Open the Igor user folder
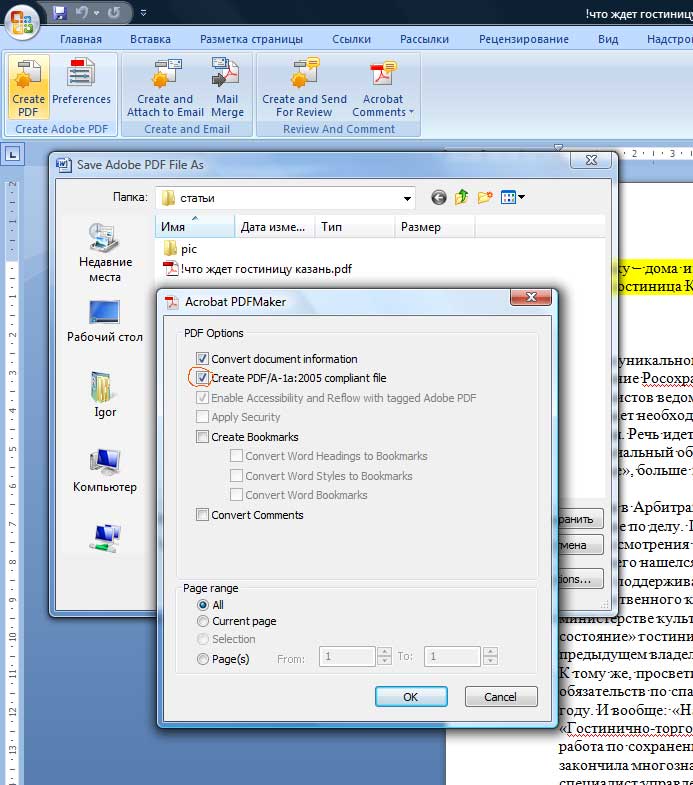This screenshot has height=785, width=693. pos(105,395)
